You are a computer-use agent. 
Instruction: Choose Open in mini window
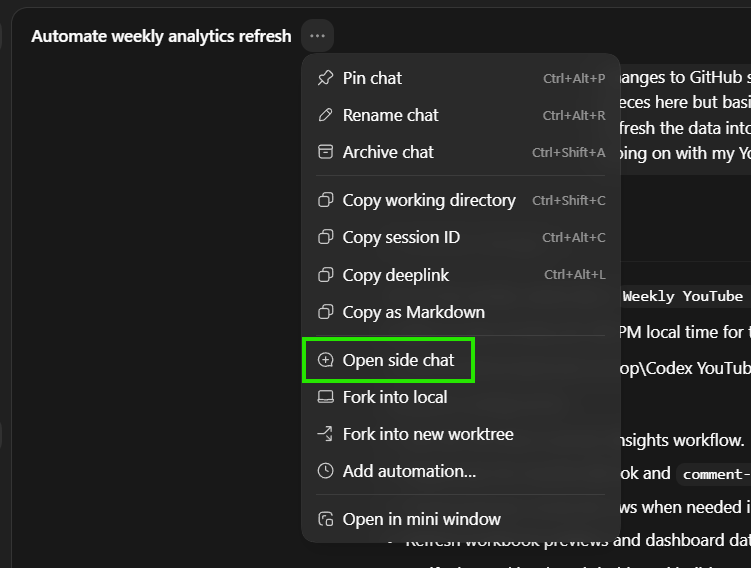coord(461,519)
